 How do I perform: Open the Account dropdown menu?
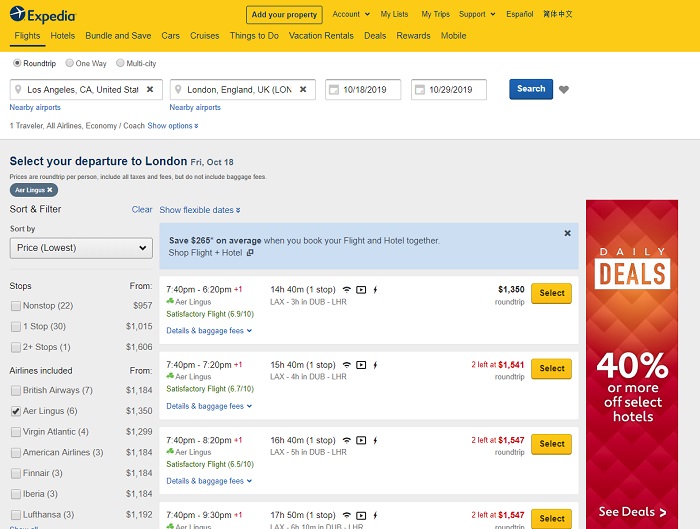click(x=351, y=14)
